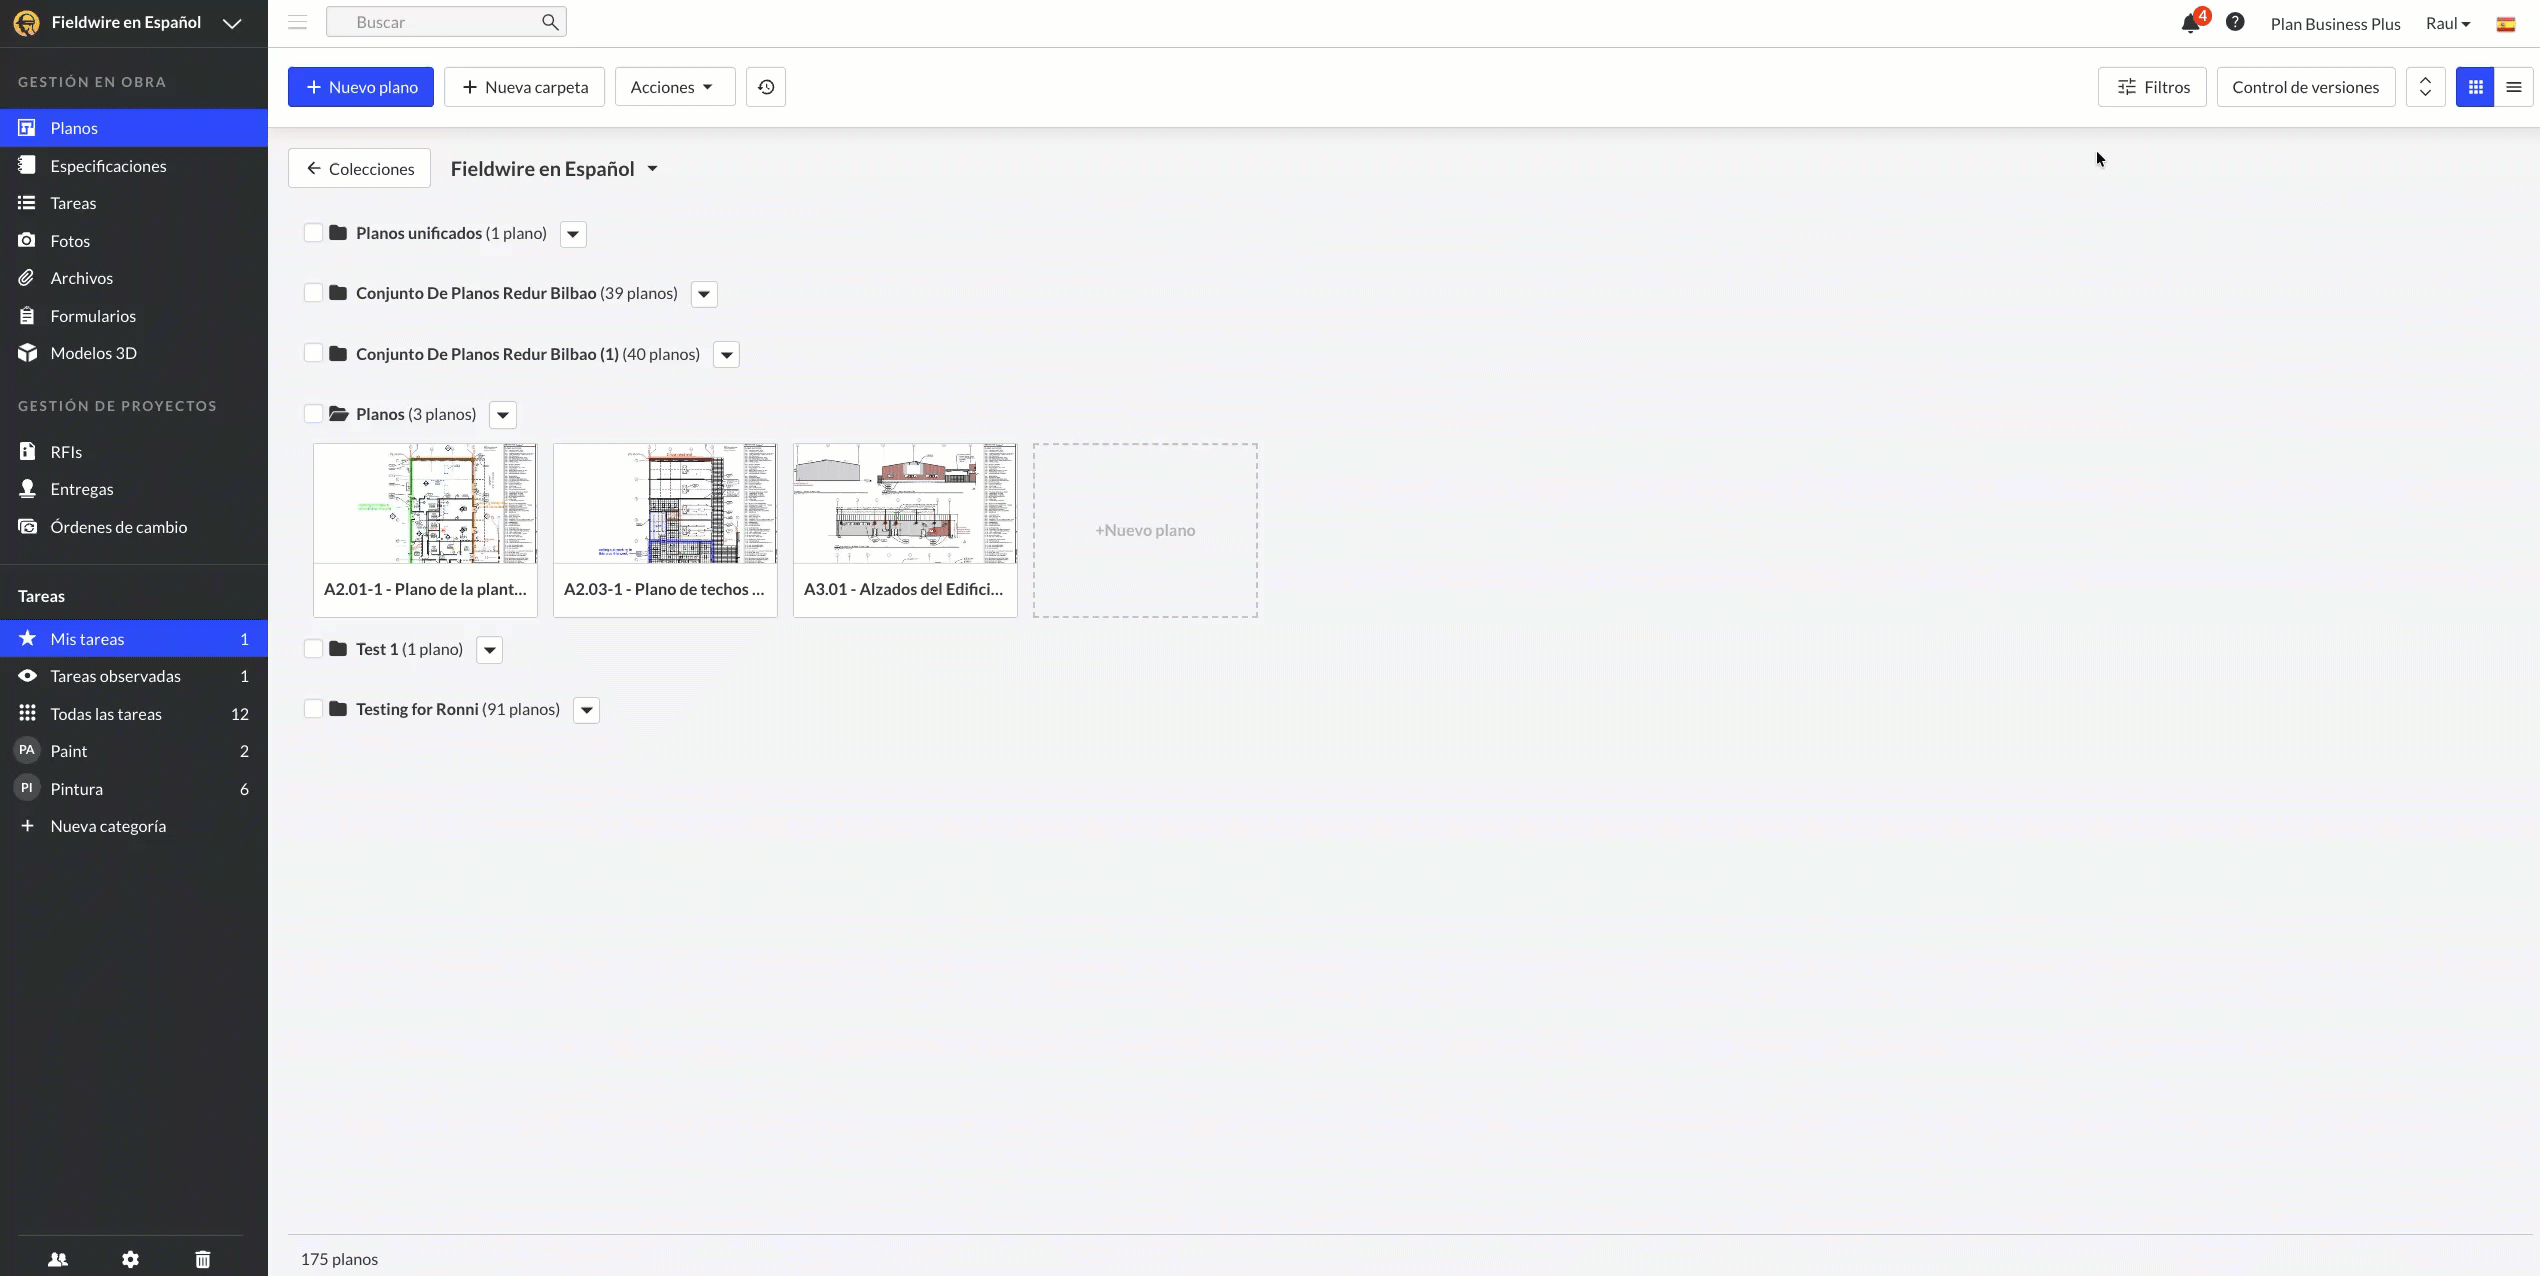Open project settings gear icon
This screenshot has width=2540, height=1276.
pos(130,1259)
